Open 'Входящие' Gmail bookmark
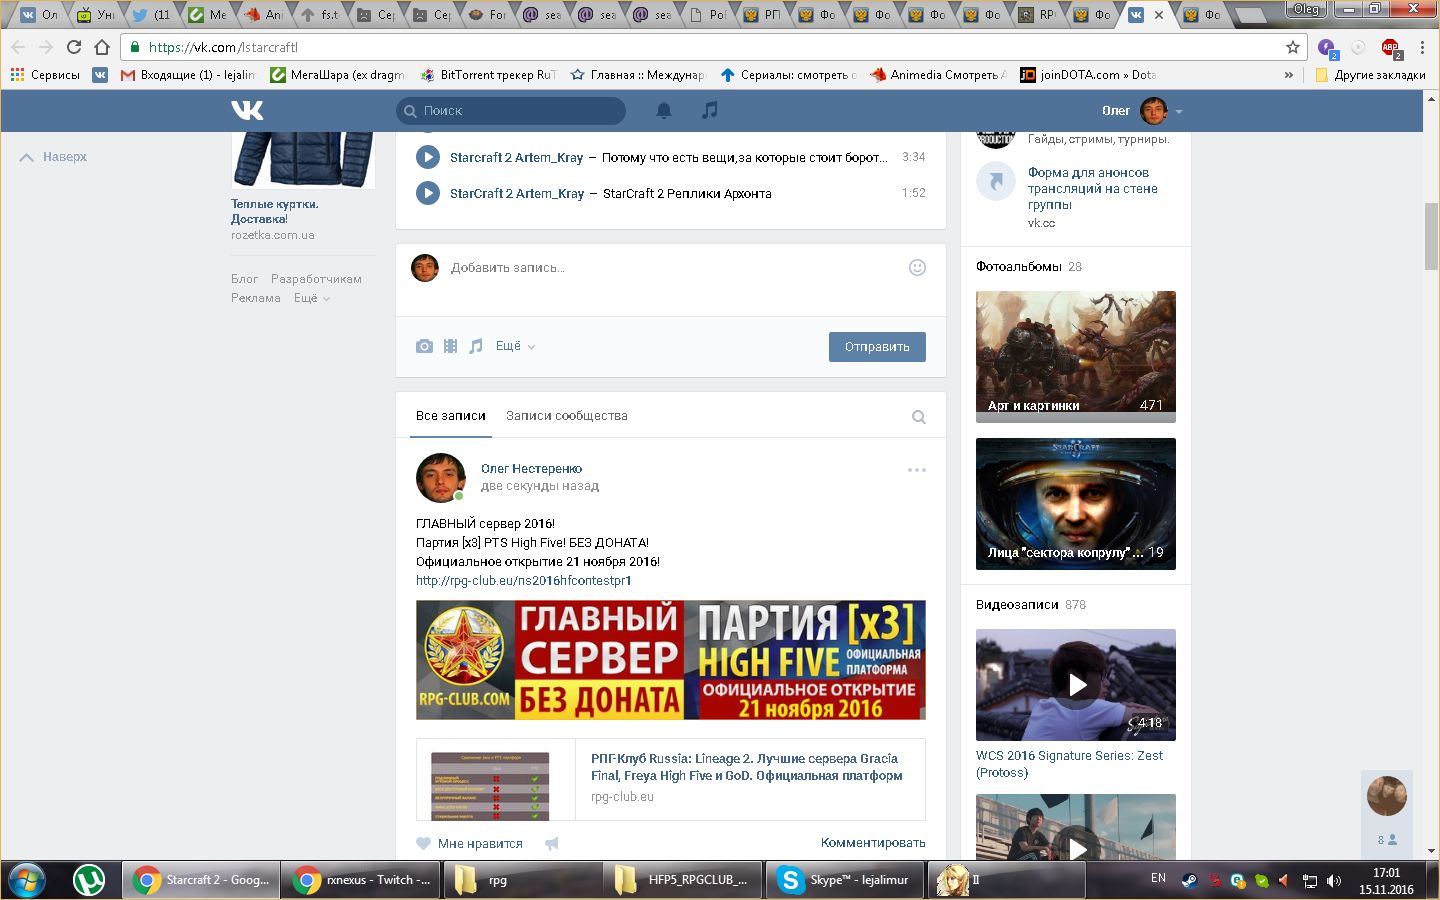 tap(187, 75)
